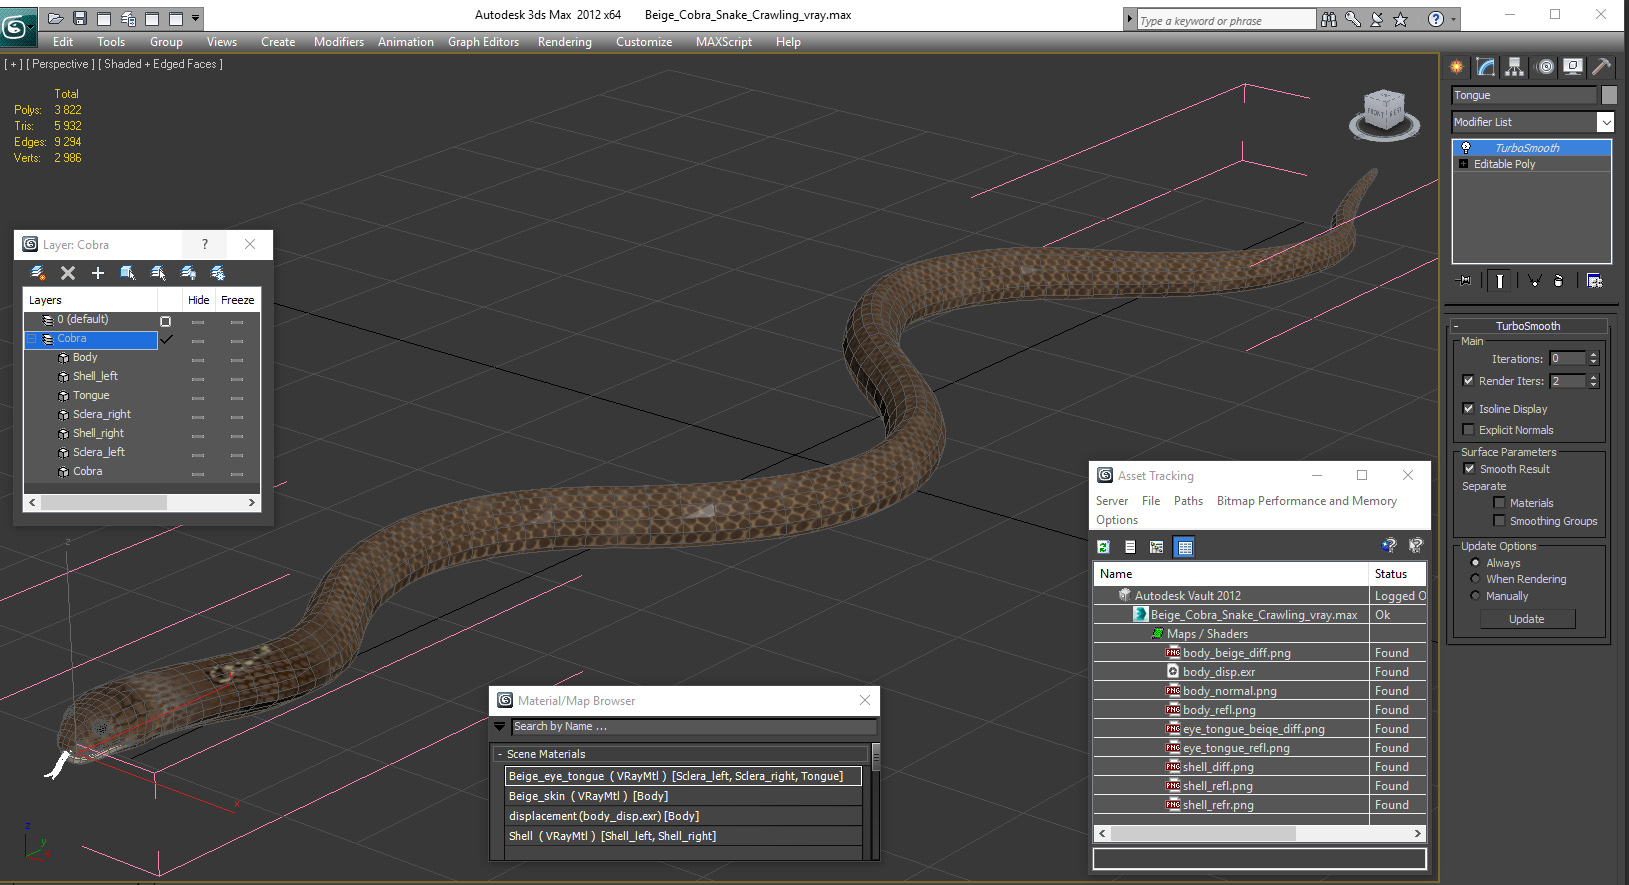Viewport: 1629px width, 885px height.
Task: Click Make Unique icon below modifier stack
Action: coord(1534,281)
